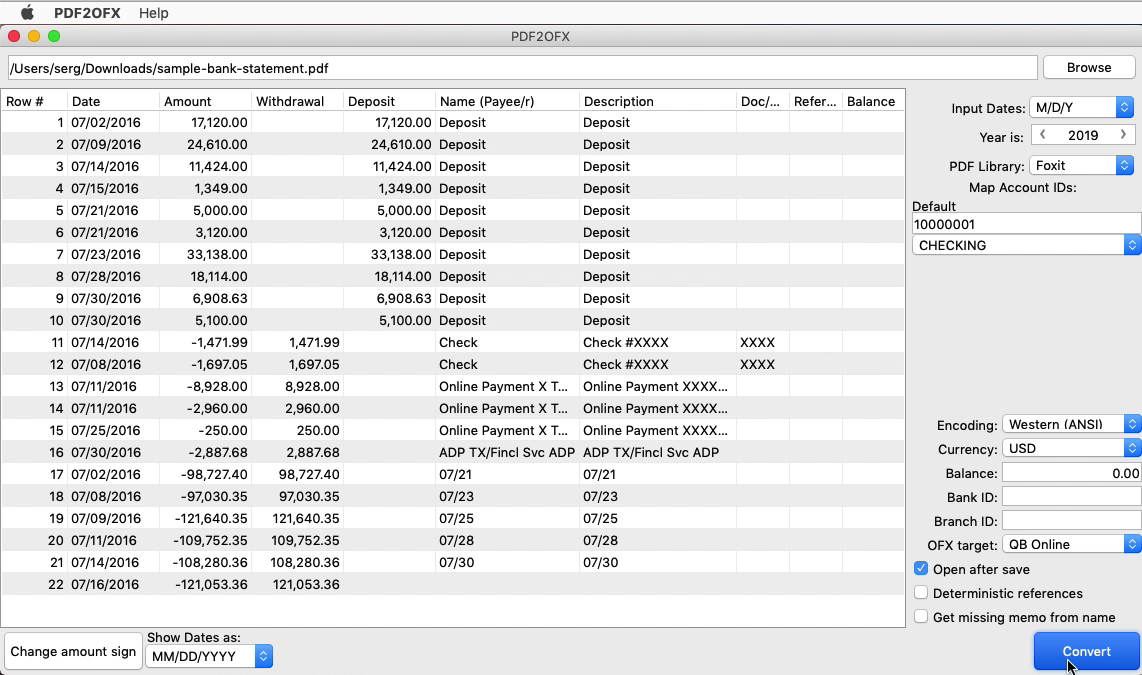This screenshot has height=675, width=1142.
Task: Open the Encoding dropdown
Action: tap(1071, 425)
